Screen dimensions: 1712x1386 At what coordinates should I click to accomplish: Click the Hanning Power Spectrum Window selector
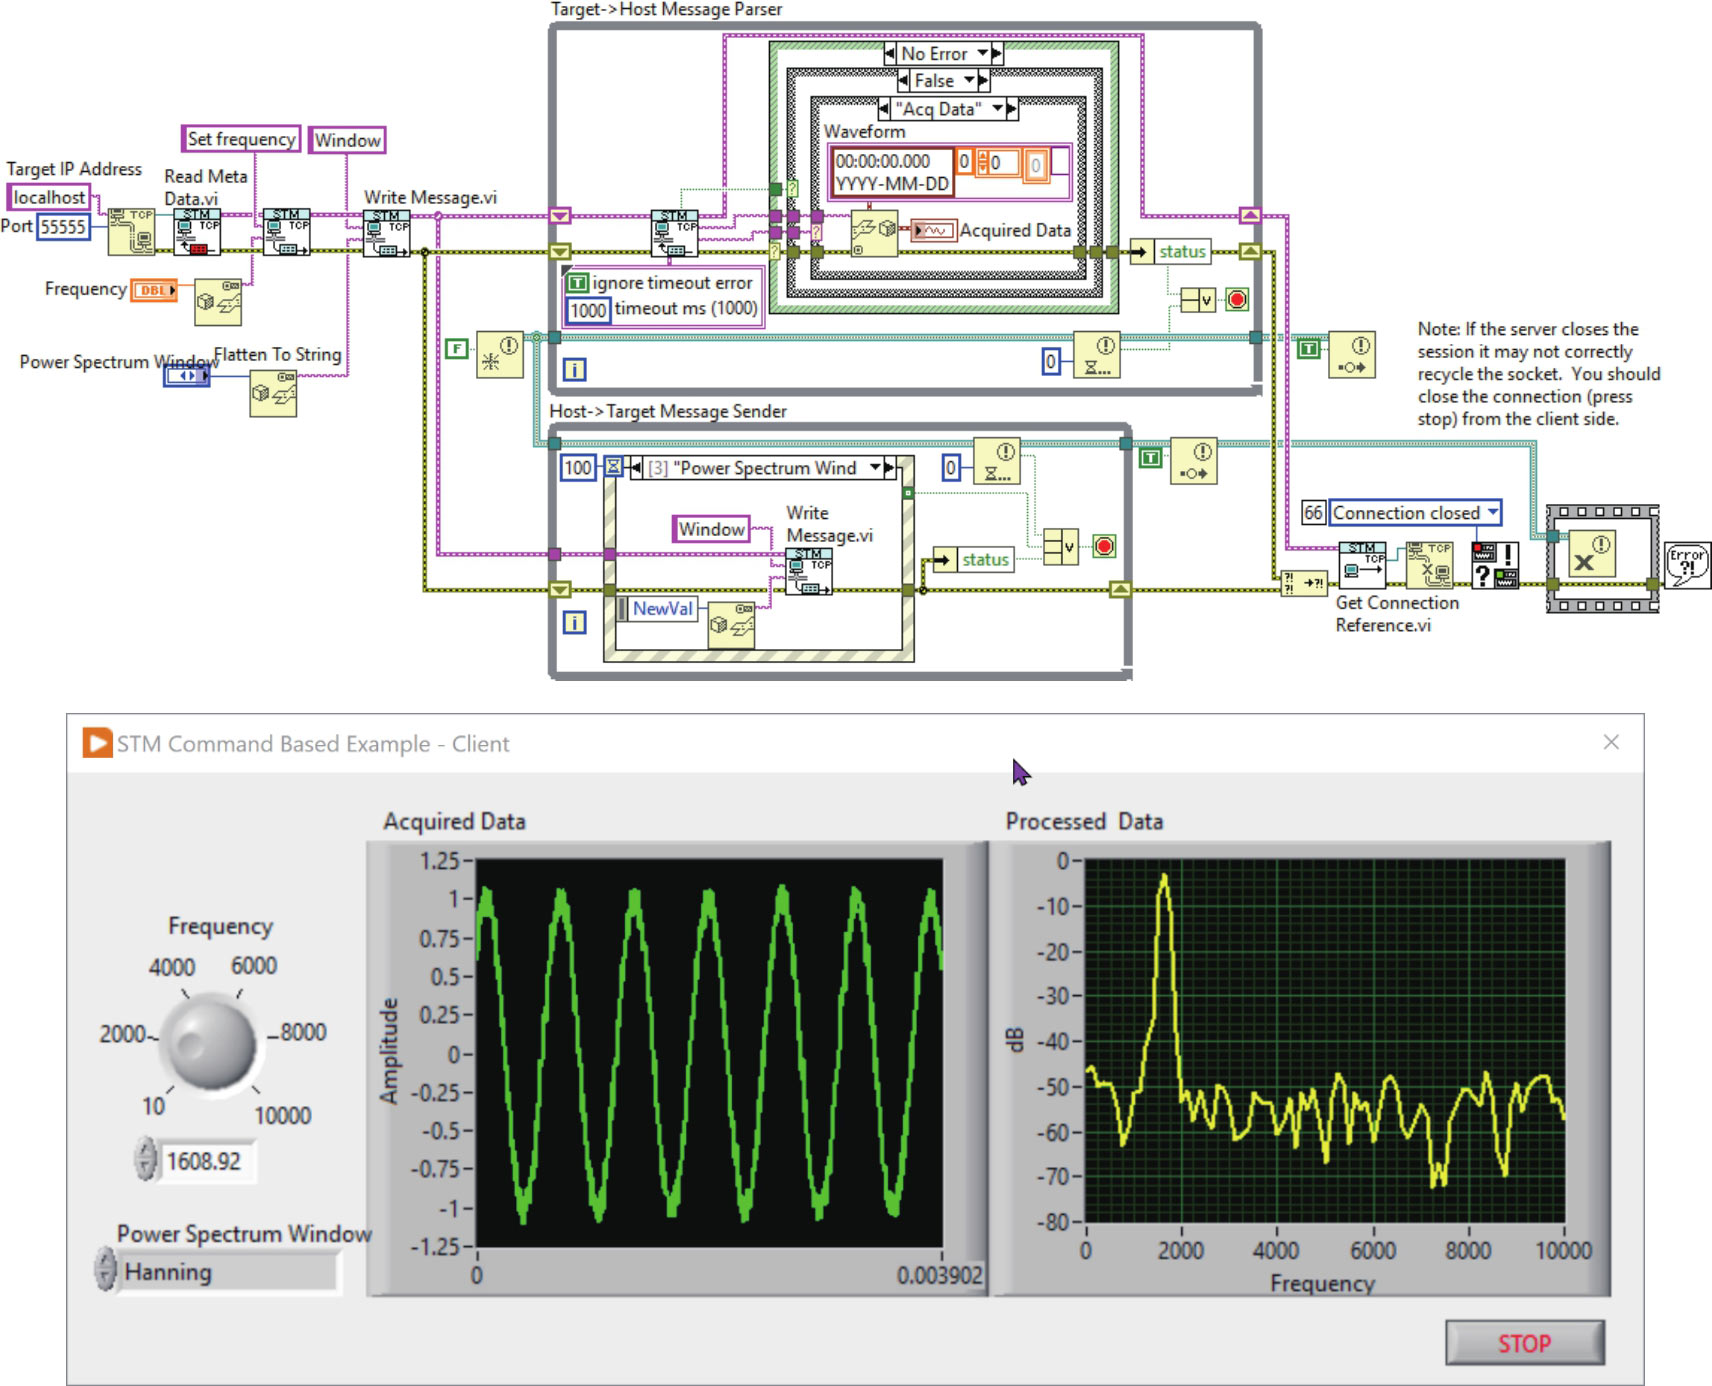(x=228, y=1272)
